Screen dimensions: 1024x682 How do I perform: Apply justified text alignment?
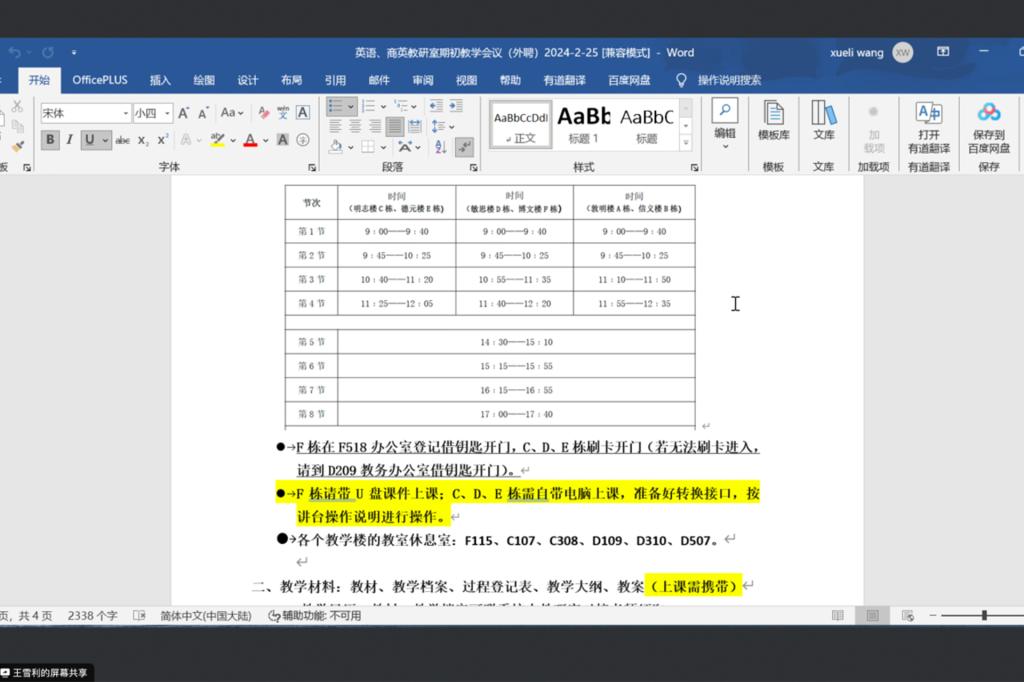click(394, 126)
